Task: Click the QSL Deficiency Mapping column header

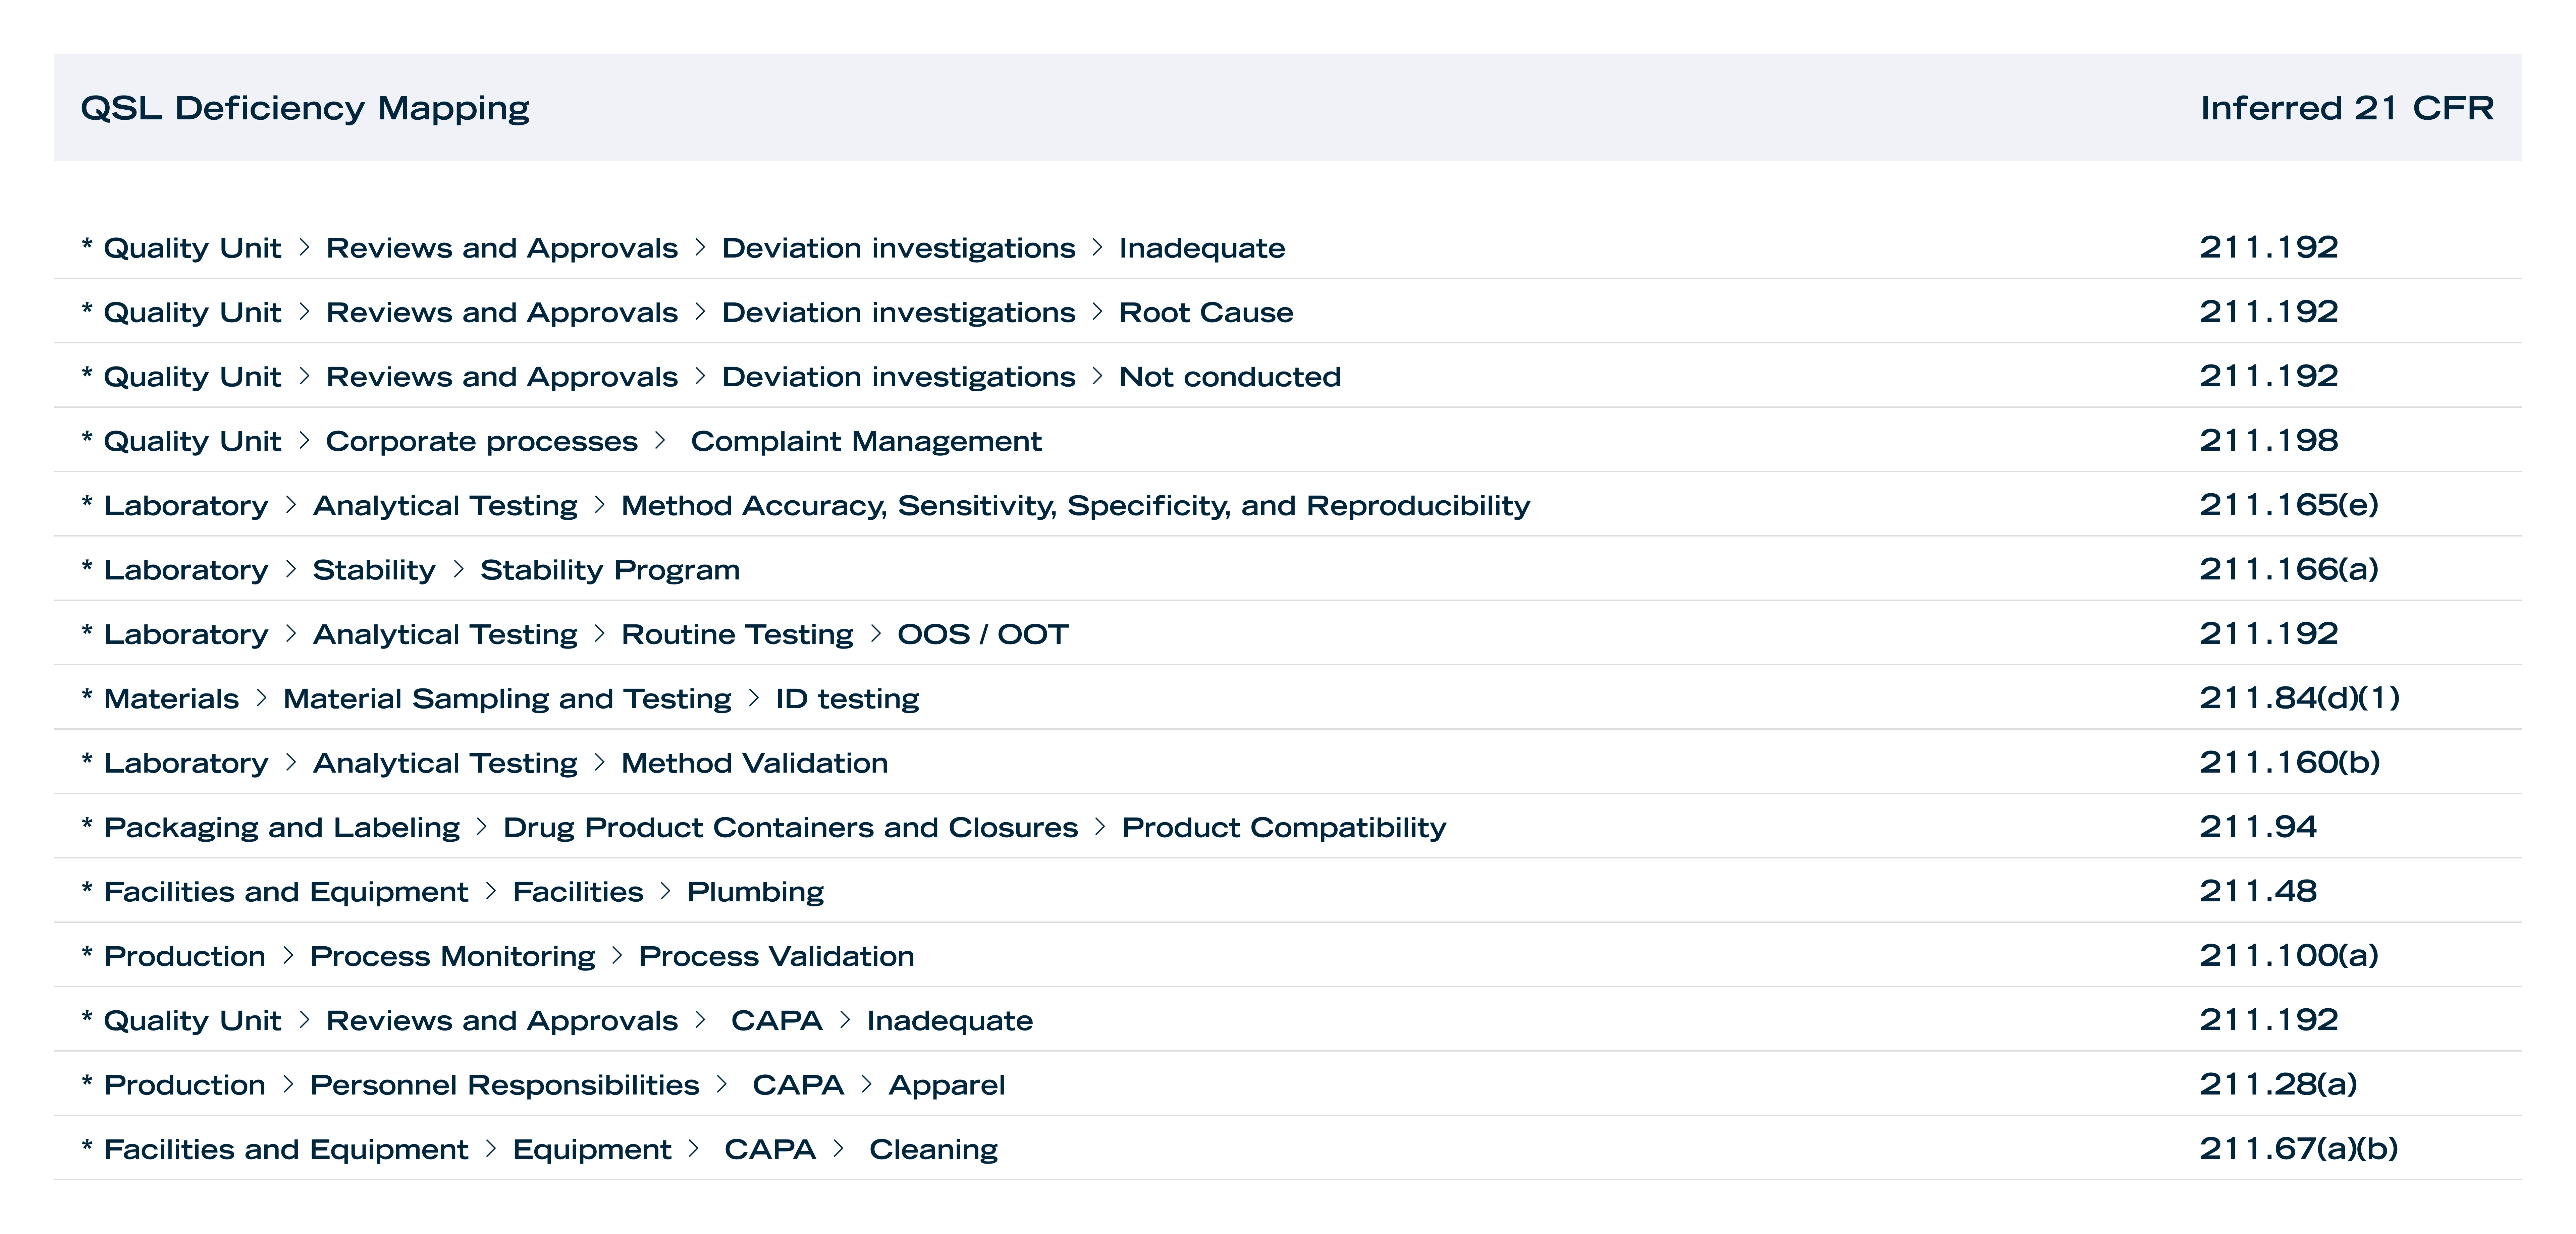Action: coord(305,108)
